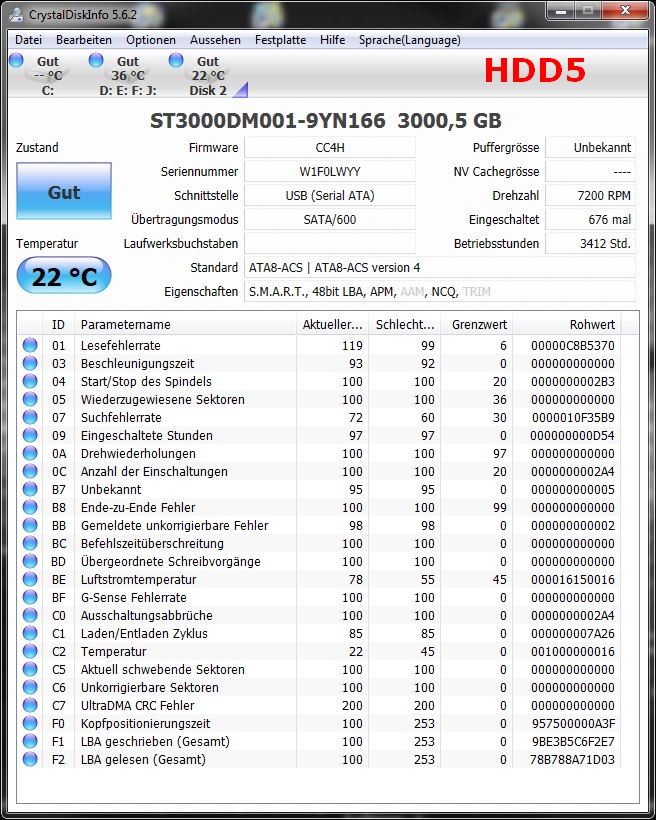Click status icon for Aktuell schwebende Sektoren

coord(30,669)
